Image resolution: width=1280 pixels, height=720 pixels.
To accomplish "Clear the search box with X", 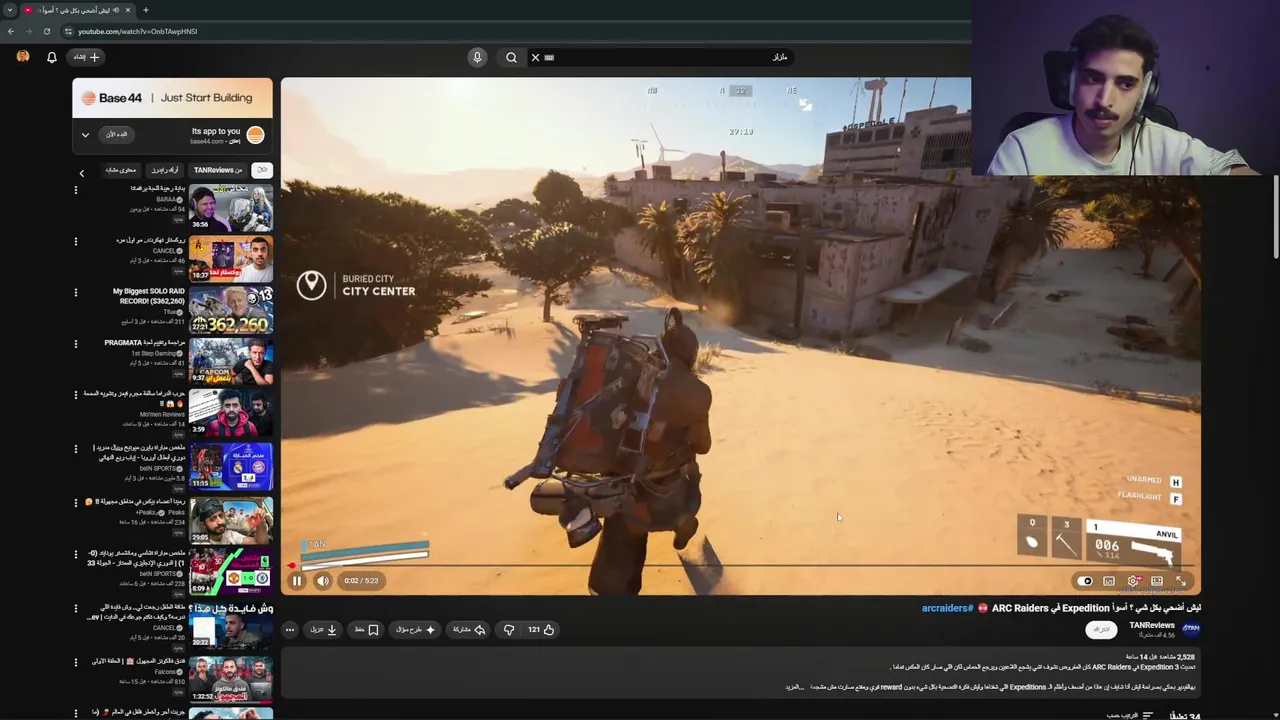I will (535, 57).
